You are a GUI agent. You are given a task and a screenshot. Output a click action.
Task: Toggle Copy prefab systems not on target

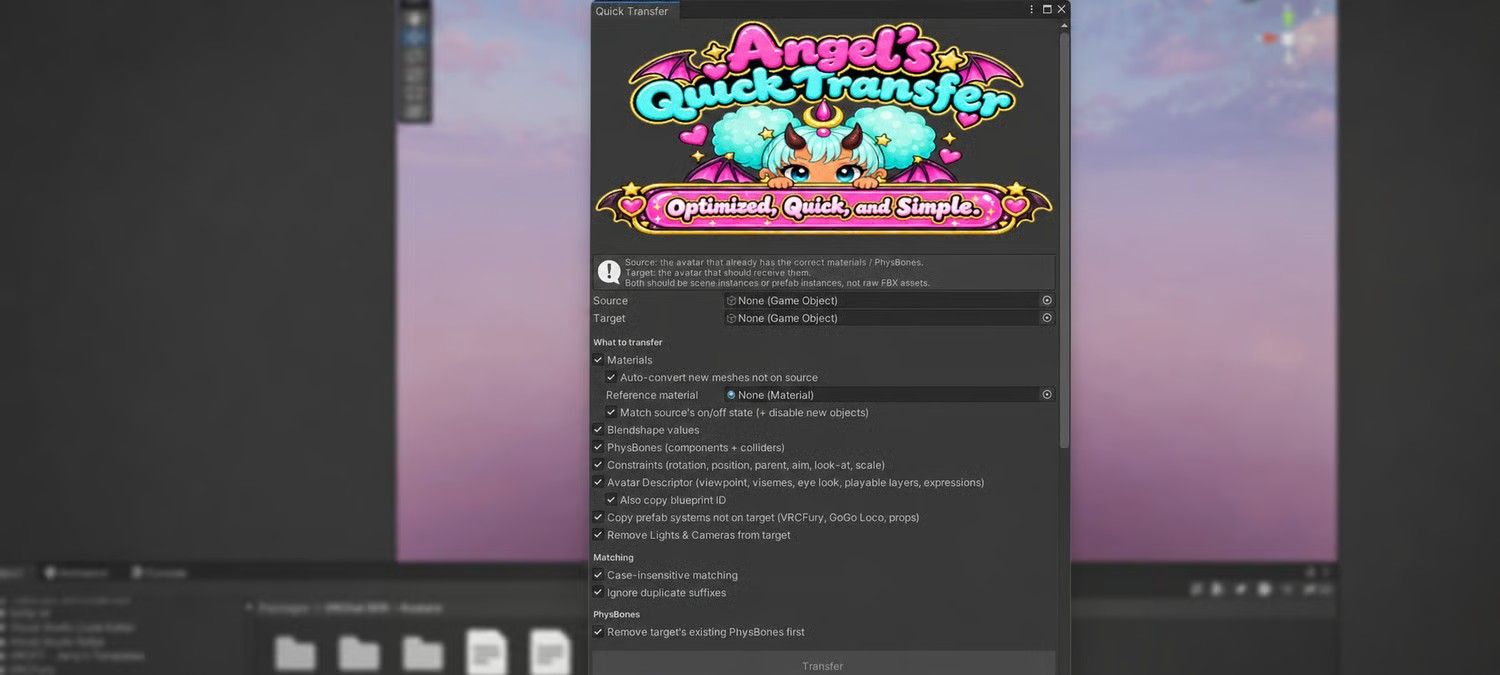coord(598,517)
